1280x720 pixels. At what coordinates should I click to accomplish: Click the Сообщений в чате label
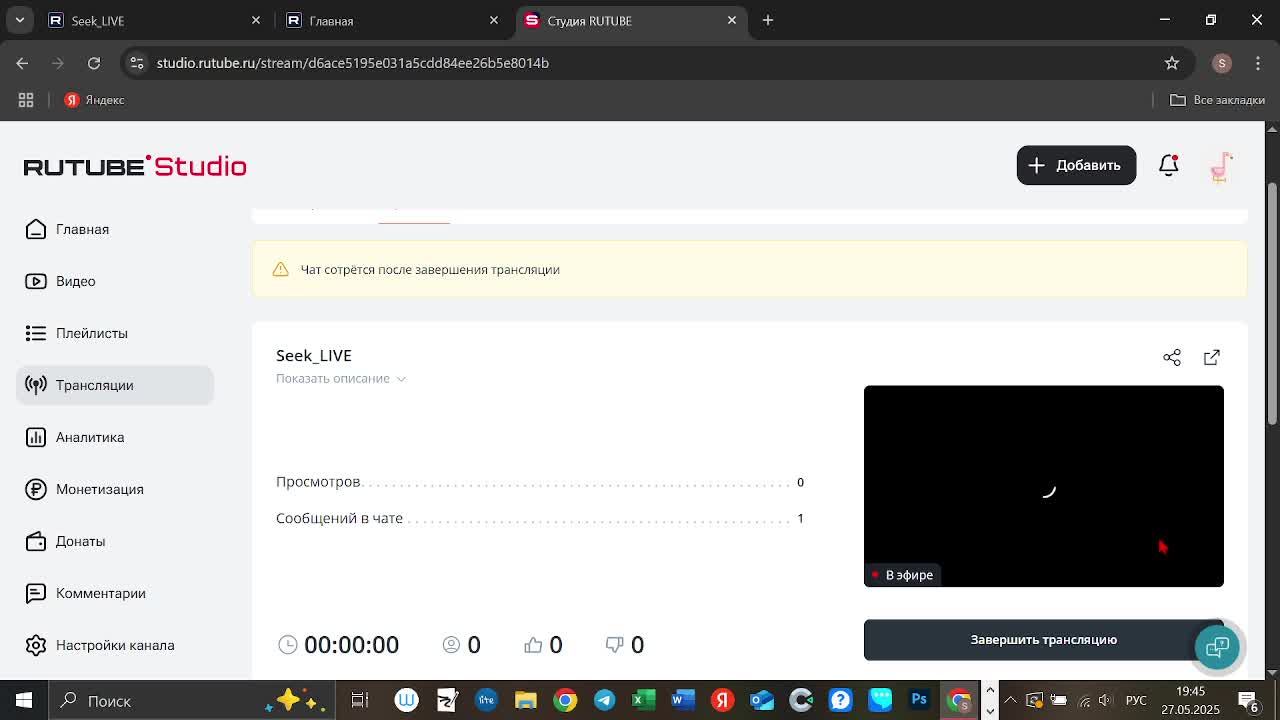pos(340,518)
